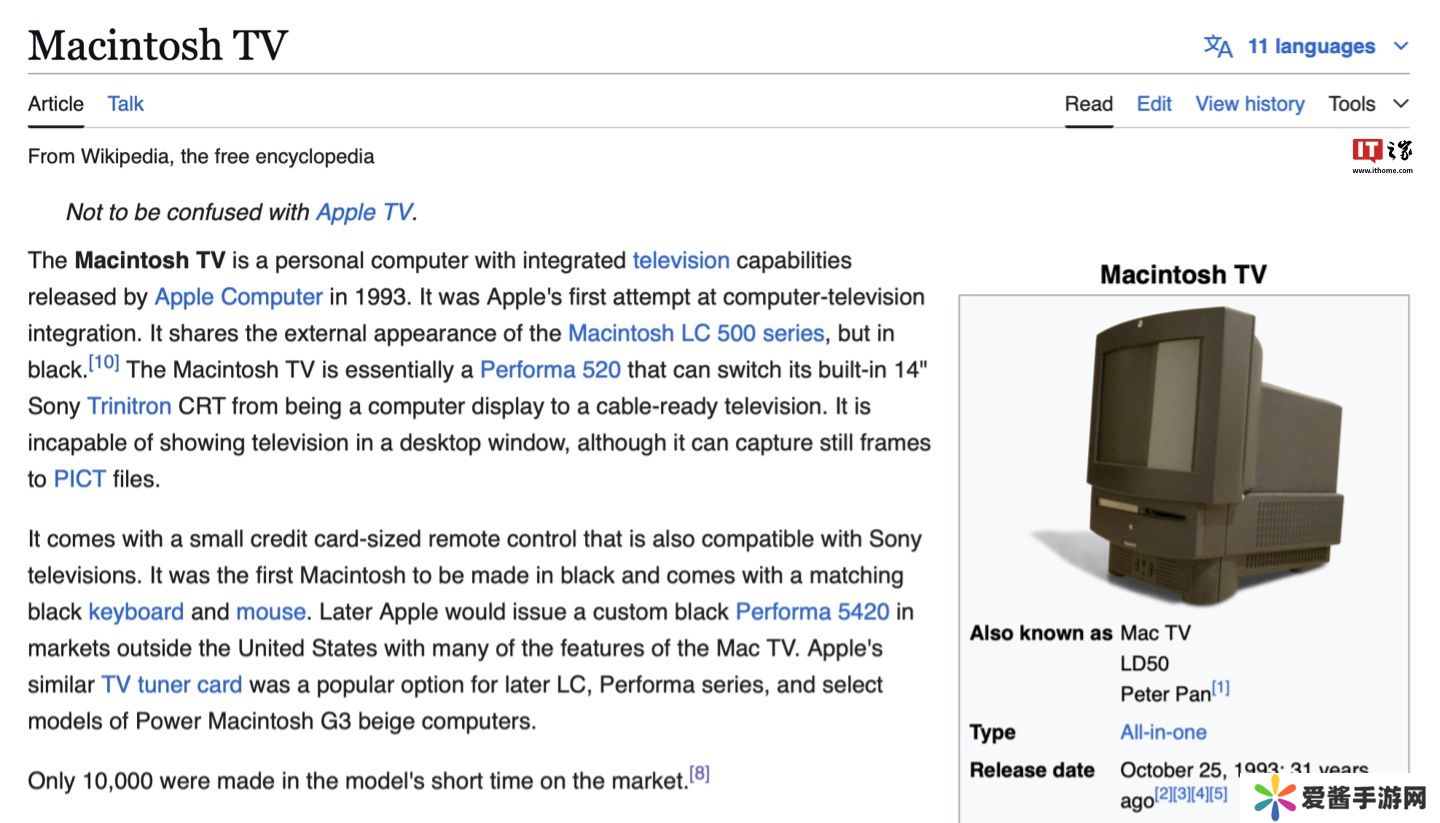Click the Trinitron link
The height and width of the screenshot is (823, 1440).
point(129,406)
